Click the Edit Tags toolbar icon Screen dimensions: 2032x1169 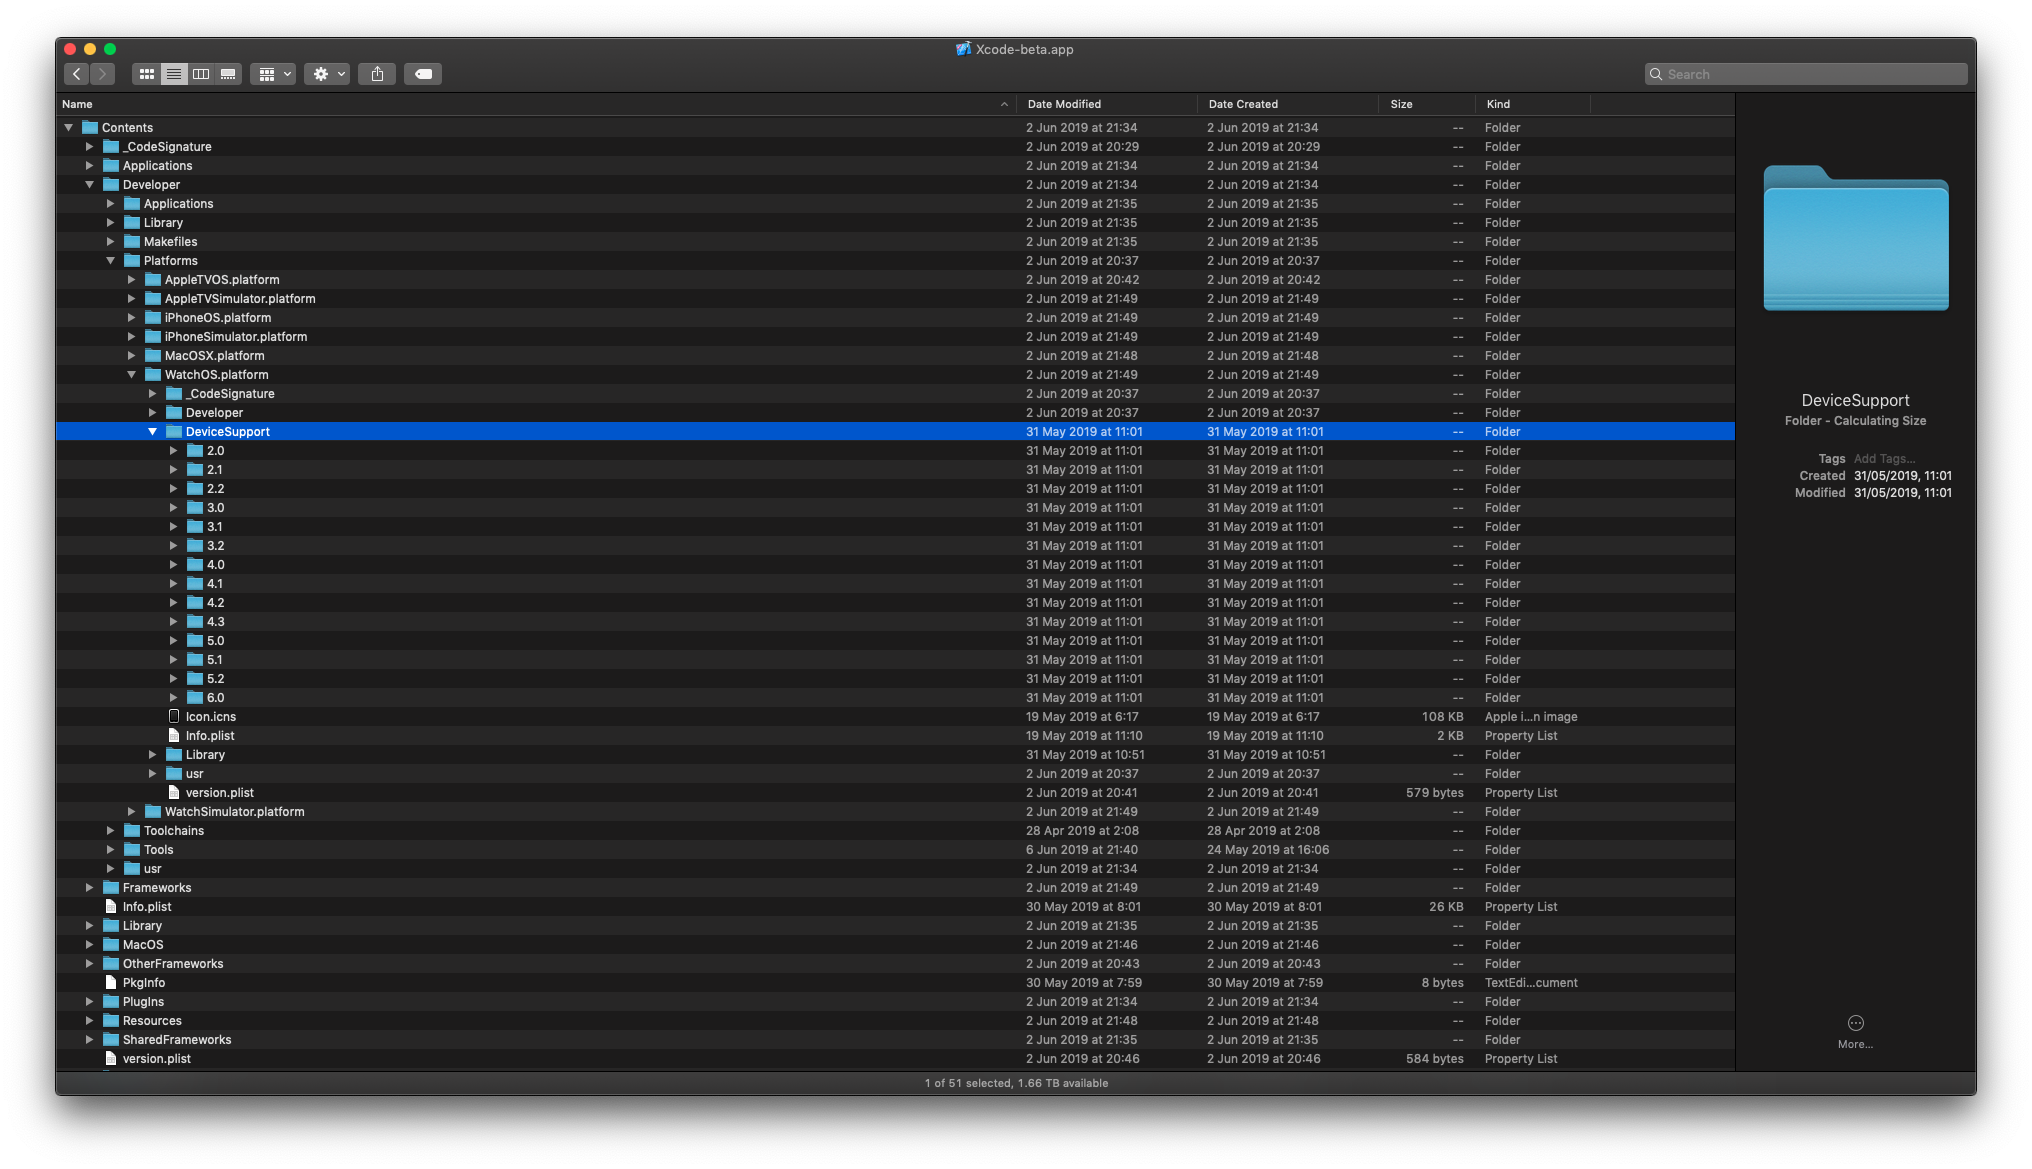pyautogui.click(x=423, y=74)
